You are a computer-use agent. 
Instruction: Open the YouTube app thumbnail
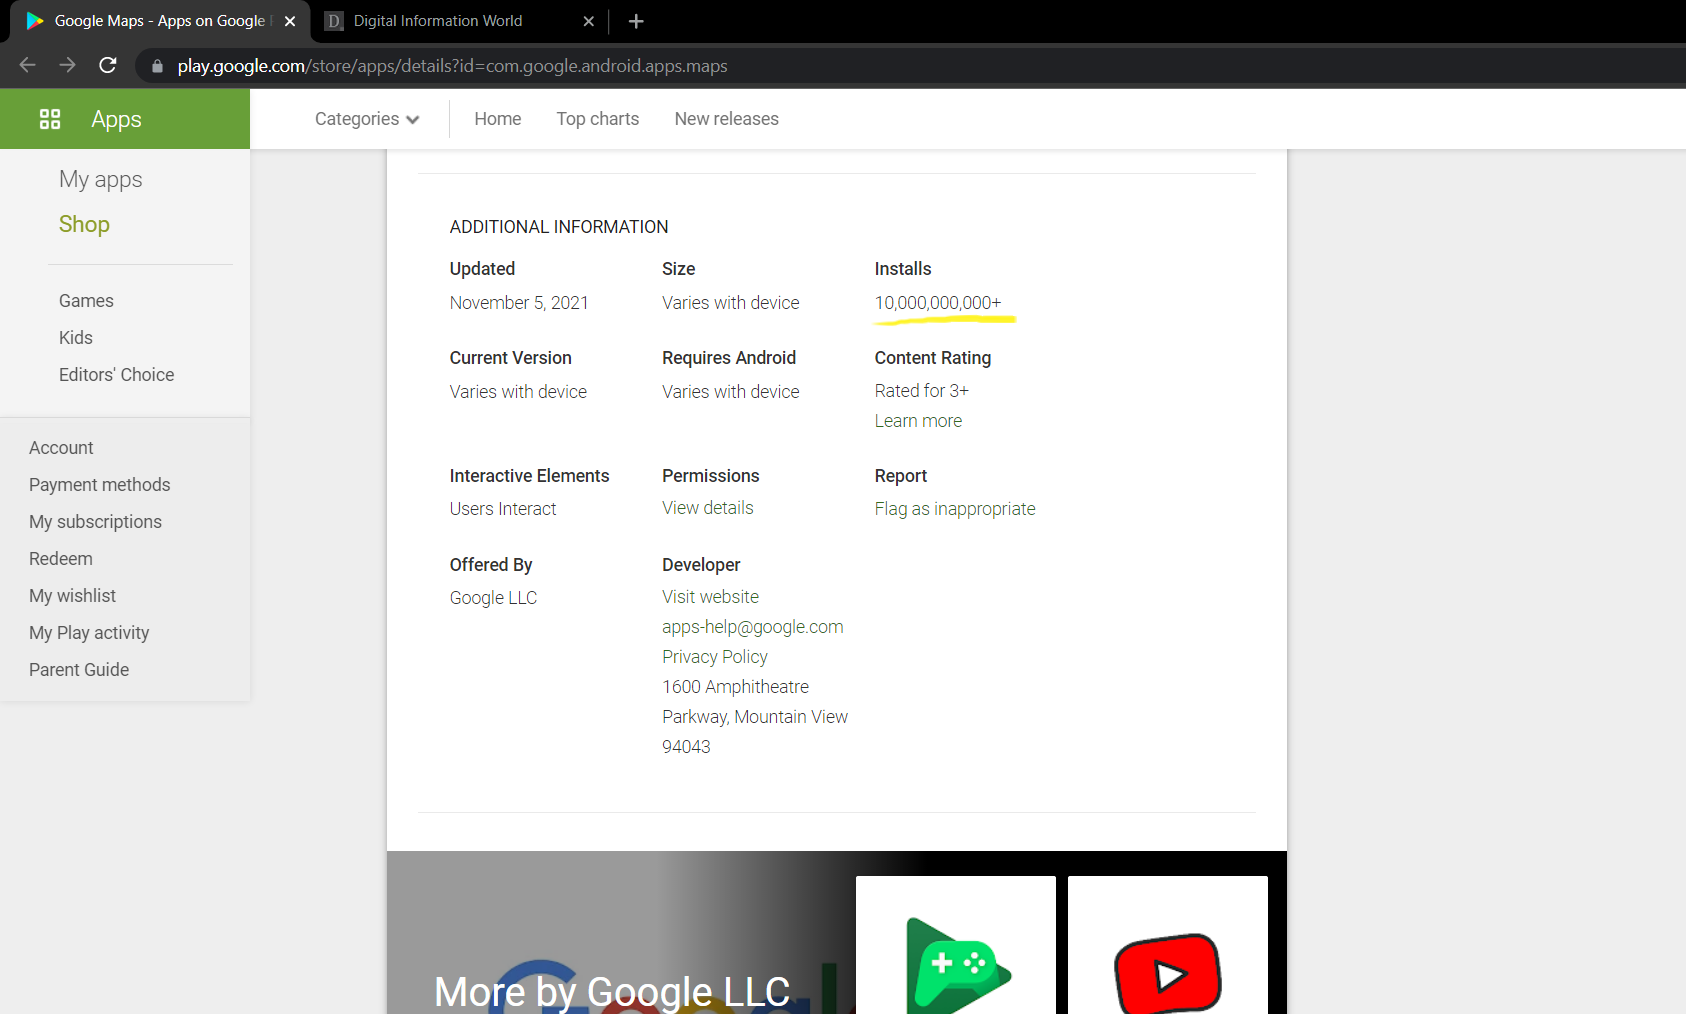click(x=1168, y=945)
